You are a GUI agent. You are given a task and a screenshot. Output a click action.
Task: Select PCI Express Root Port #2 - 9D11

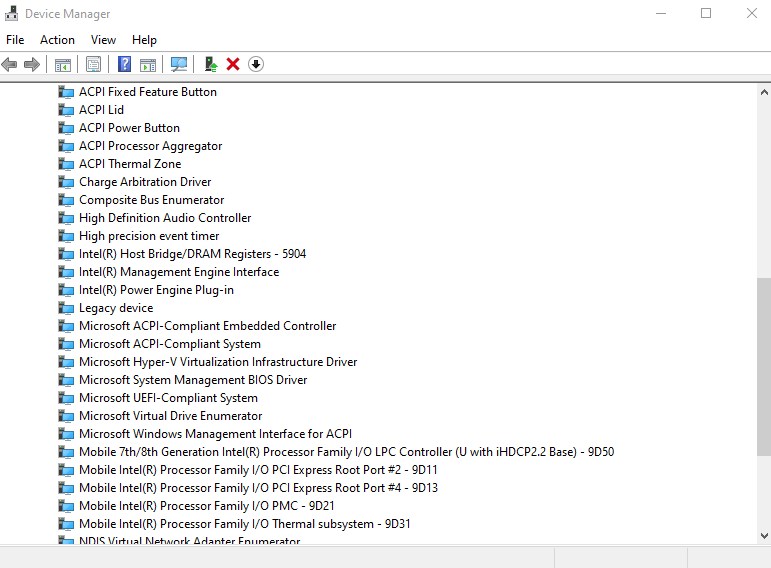[x=258, y=470]
